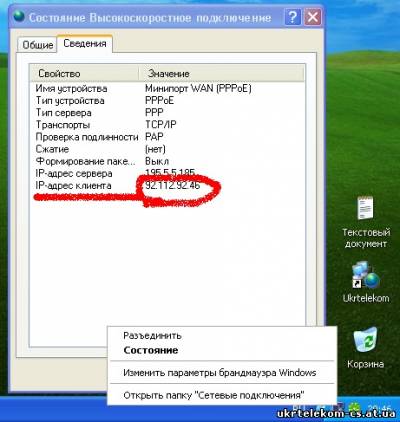Click the green tray icon near clock

click(354, 407)
